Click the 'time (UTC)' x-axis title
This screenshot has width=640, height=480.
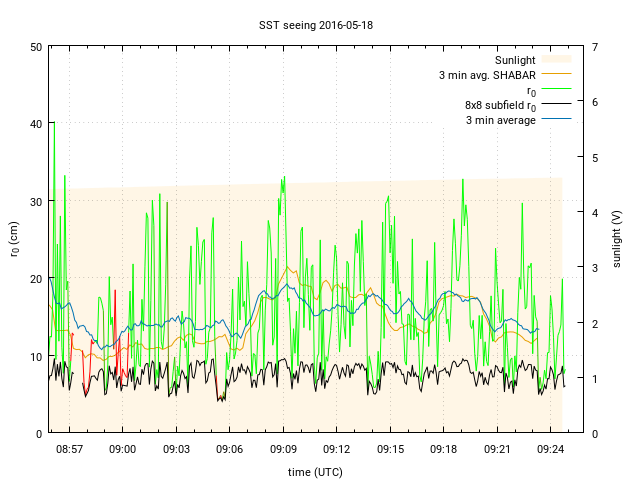pos(314,471)
